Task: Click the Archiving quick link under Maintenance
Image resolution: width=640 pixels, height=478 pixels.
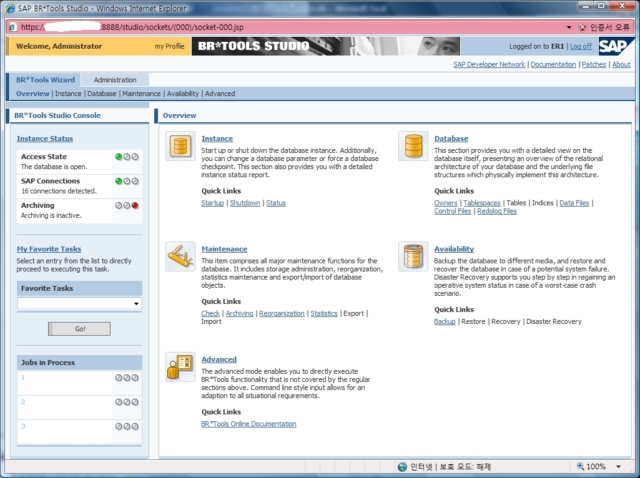Action: click(x=239, y=313)
